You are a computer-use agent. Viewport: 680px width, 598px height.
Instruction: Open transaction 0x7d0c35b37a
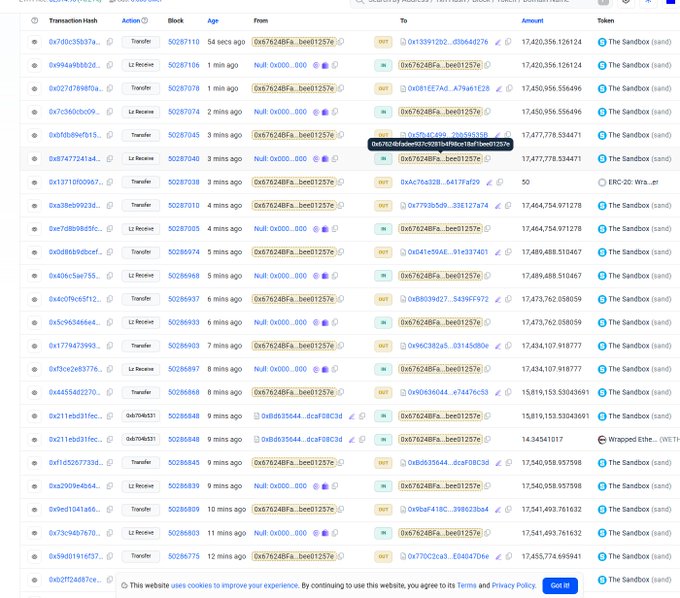tap(74, 42)
